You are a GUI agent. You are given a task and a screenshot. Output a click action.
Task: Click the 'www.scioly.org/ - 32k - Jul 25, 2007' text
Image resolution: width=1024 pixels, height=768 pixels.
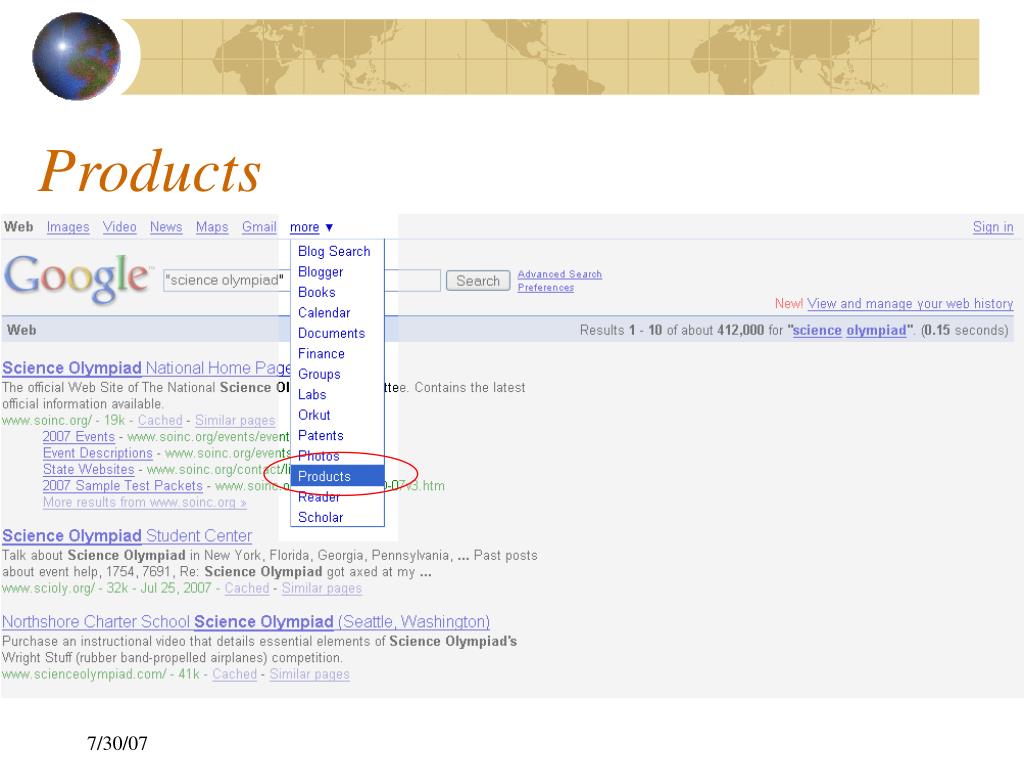[106, 588]
